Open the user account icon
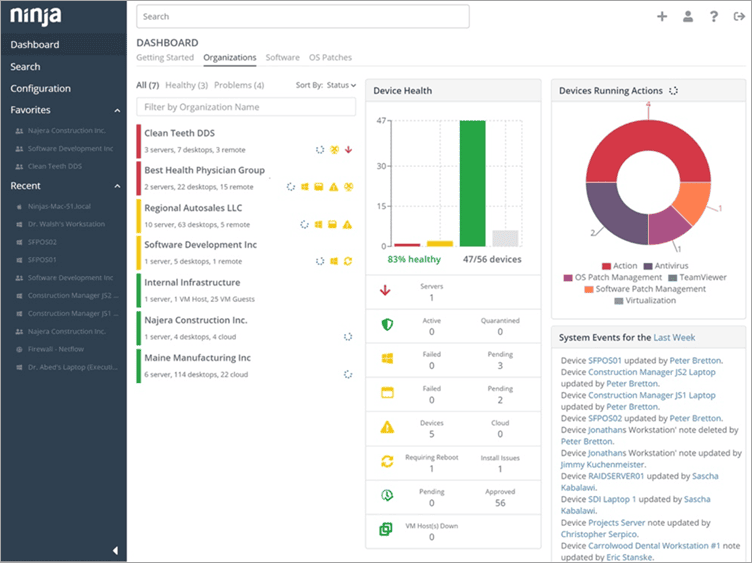Viewport: 752px width, 563px height. tap(688, 17)
